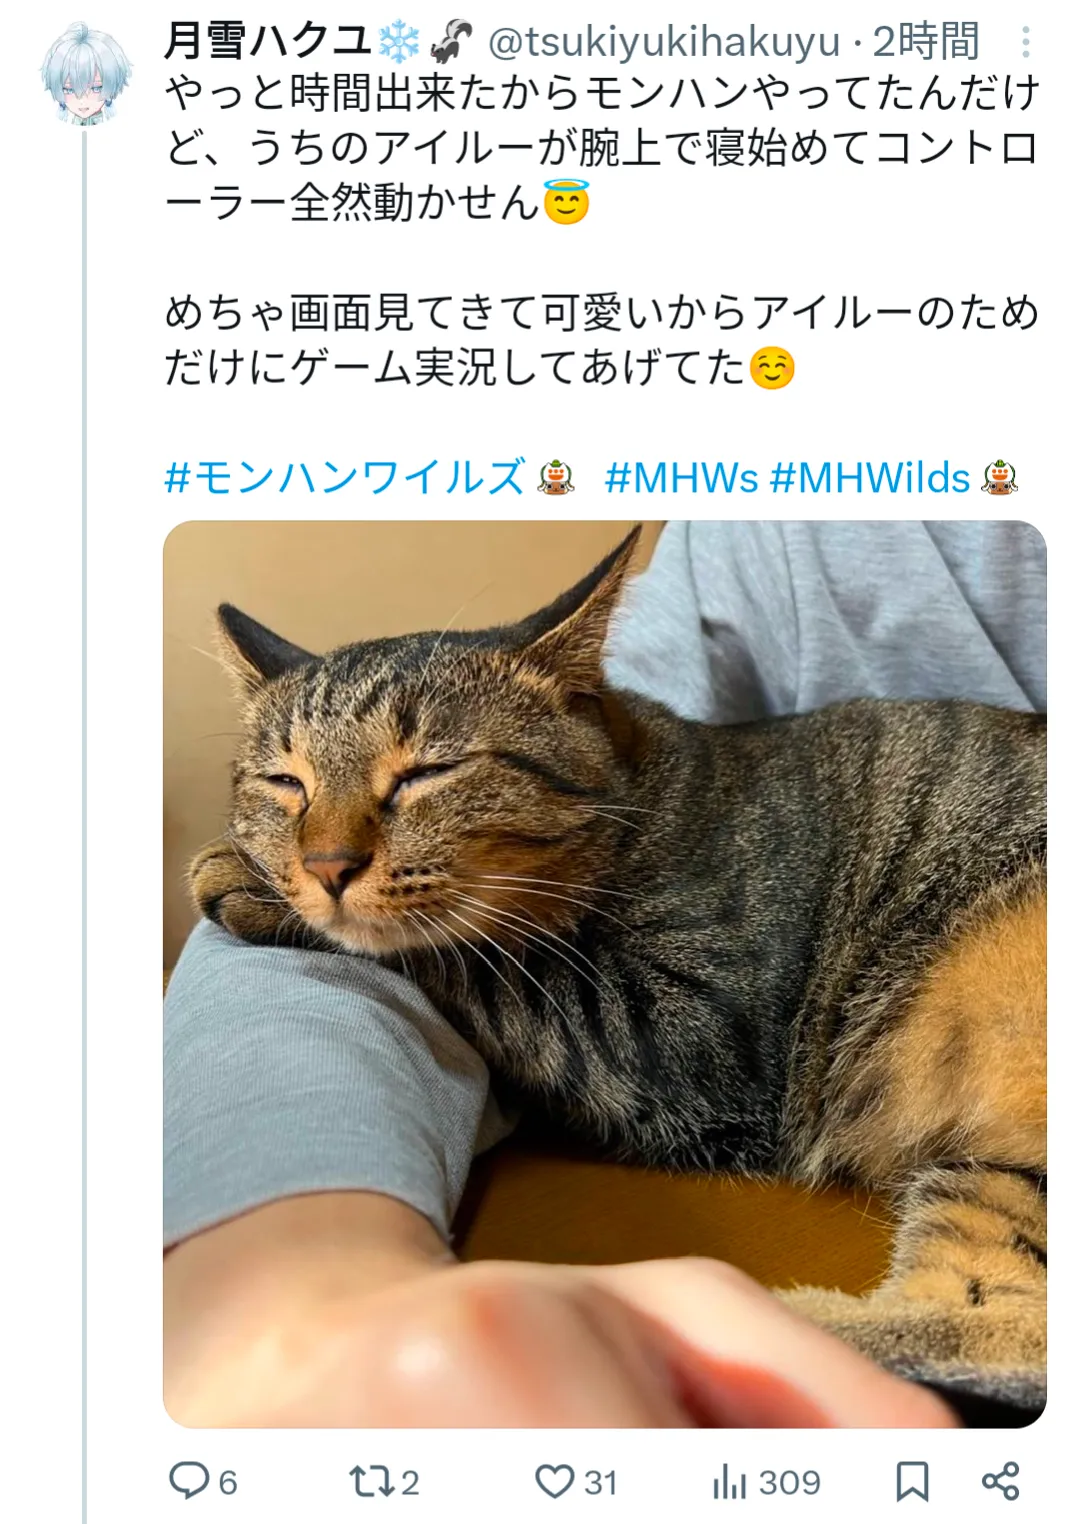Tap the 2時間 timestamp

[x=926, y=42]
